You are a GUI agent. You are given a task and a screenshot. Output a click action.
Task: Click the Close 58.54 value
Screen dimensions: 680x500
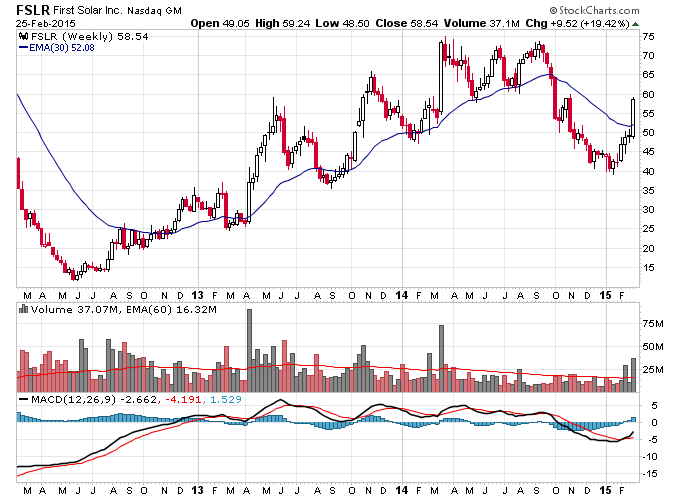coord(406,23)
